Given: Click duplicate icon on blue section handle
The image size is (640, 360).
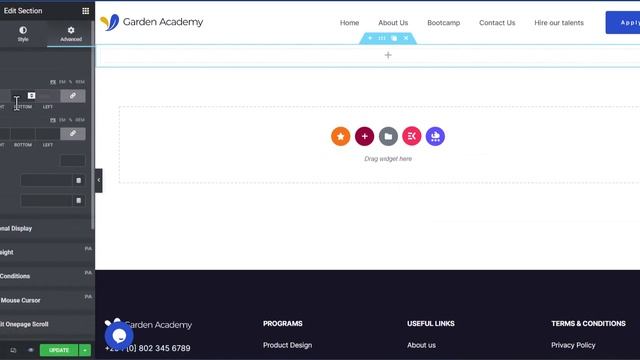Looking at the screenshot, I should click(394, 38).
